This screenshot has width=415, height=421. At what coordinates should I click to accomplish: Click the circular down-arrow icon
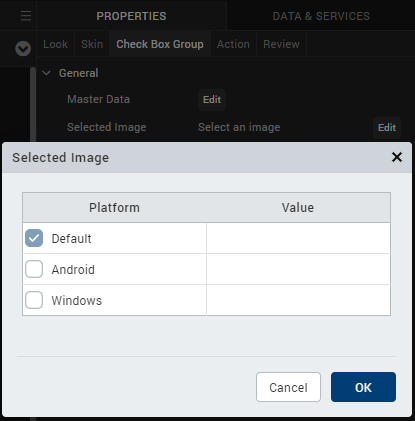[x=23, y=49]
